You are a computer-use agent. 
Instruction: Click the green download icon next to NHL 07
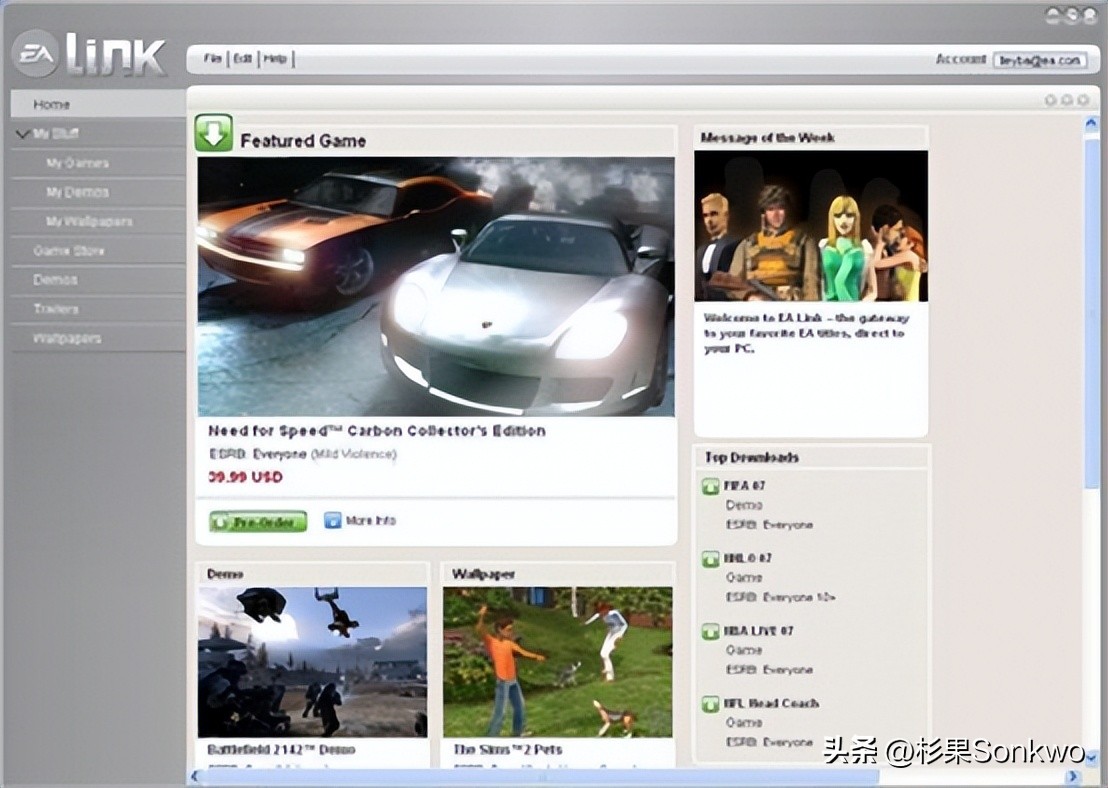pos(710,559)
